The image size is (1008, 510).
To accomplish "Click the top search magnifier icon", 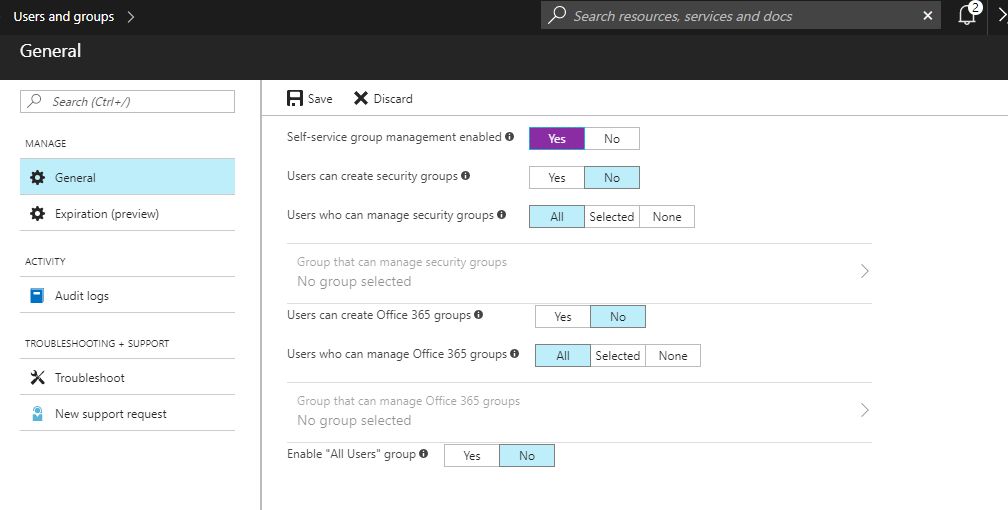I will 557,15.
